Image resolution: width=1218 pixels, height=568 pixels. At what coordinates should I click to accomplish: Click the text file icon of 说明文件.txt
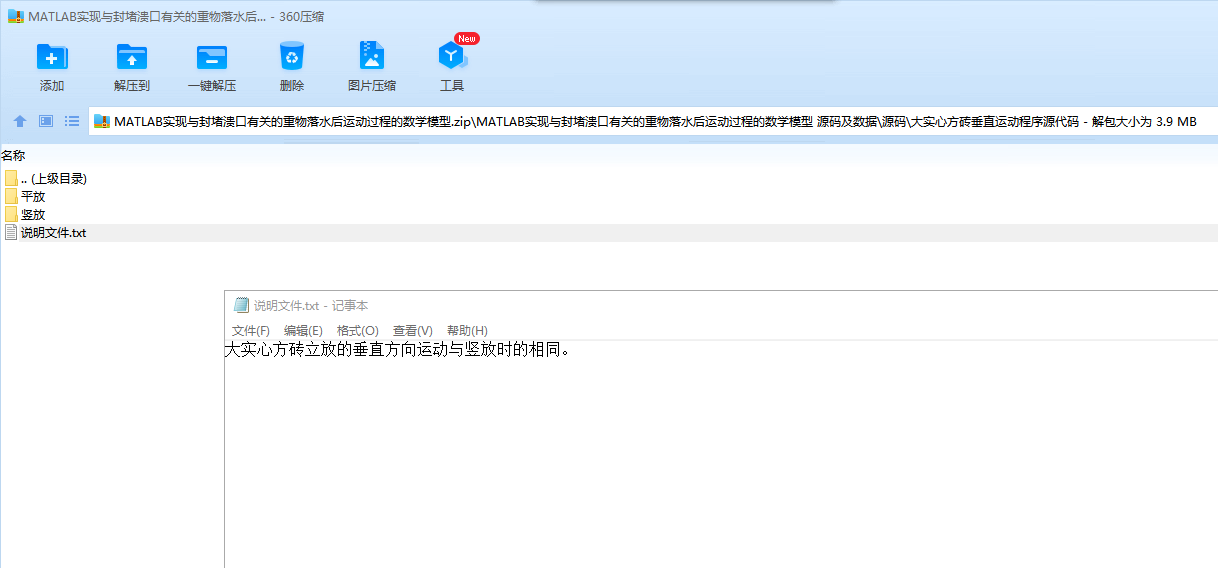point(11,232)
